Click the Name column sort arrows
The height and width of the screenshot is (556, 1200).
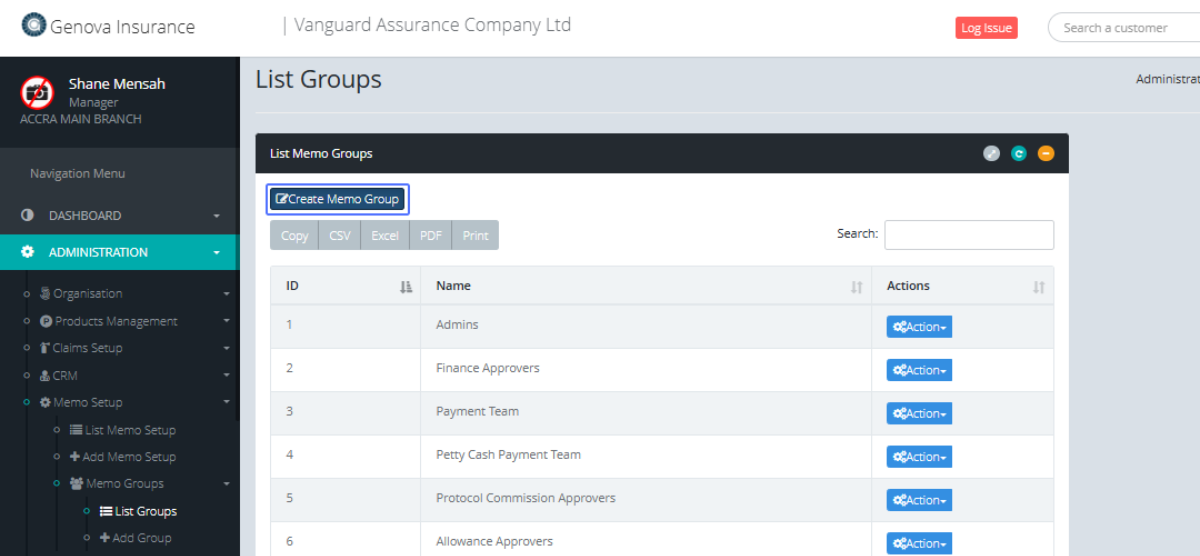pos(856,287)
